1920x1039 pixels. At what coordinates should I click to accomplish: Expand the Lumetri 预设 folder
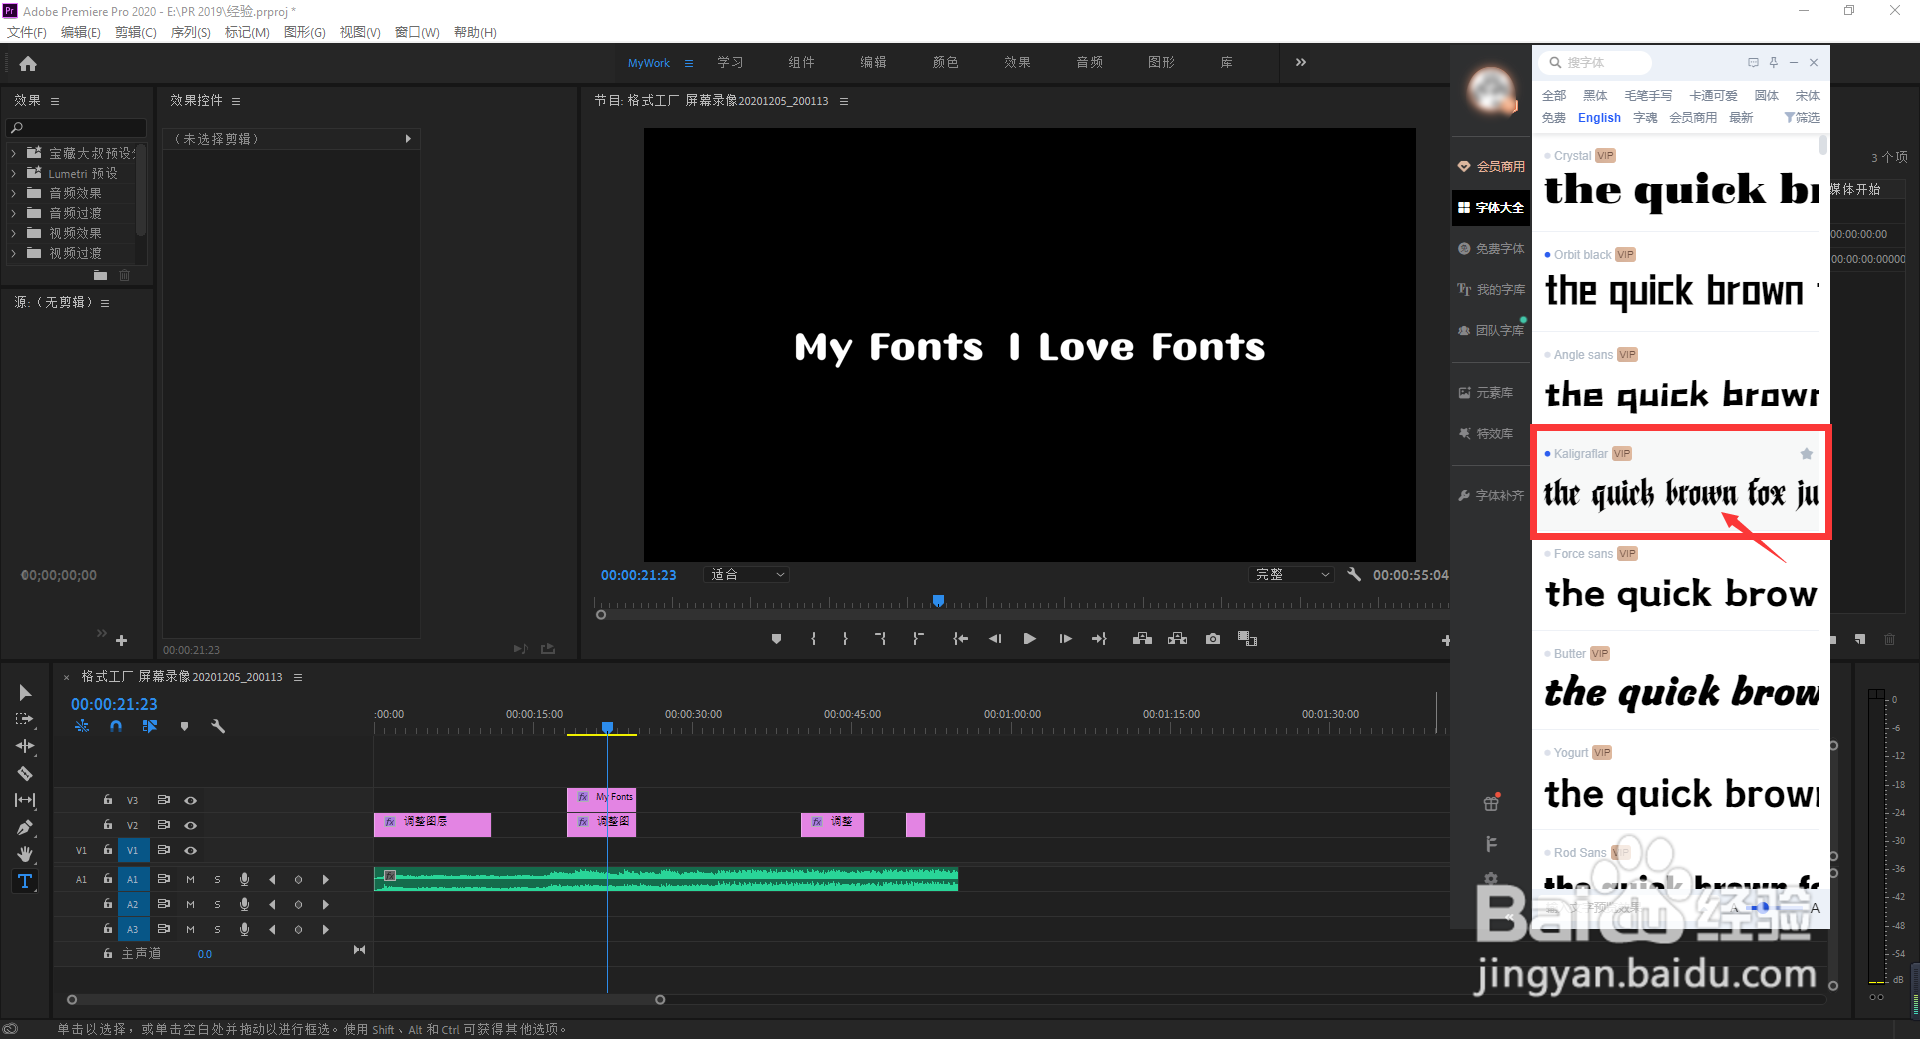(x=13, y=173)
